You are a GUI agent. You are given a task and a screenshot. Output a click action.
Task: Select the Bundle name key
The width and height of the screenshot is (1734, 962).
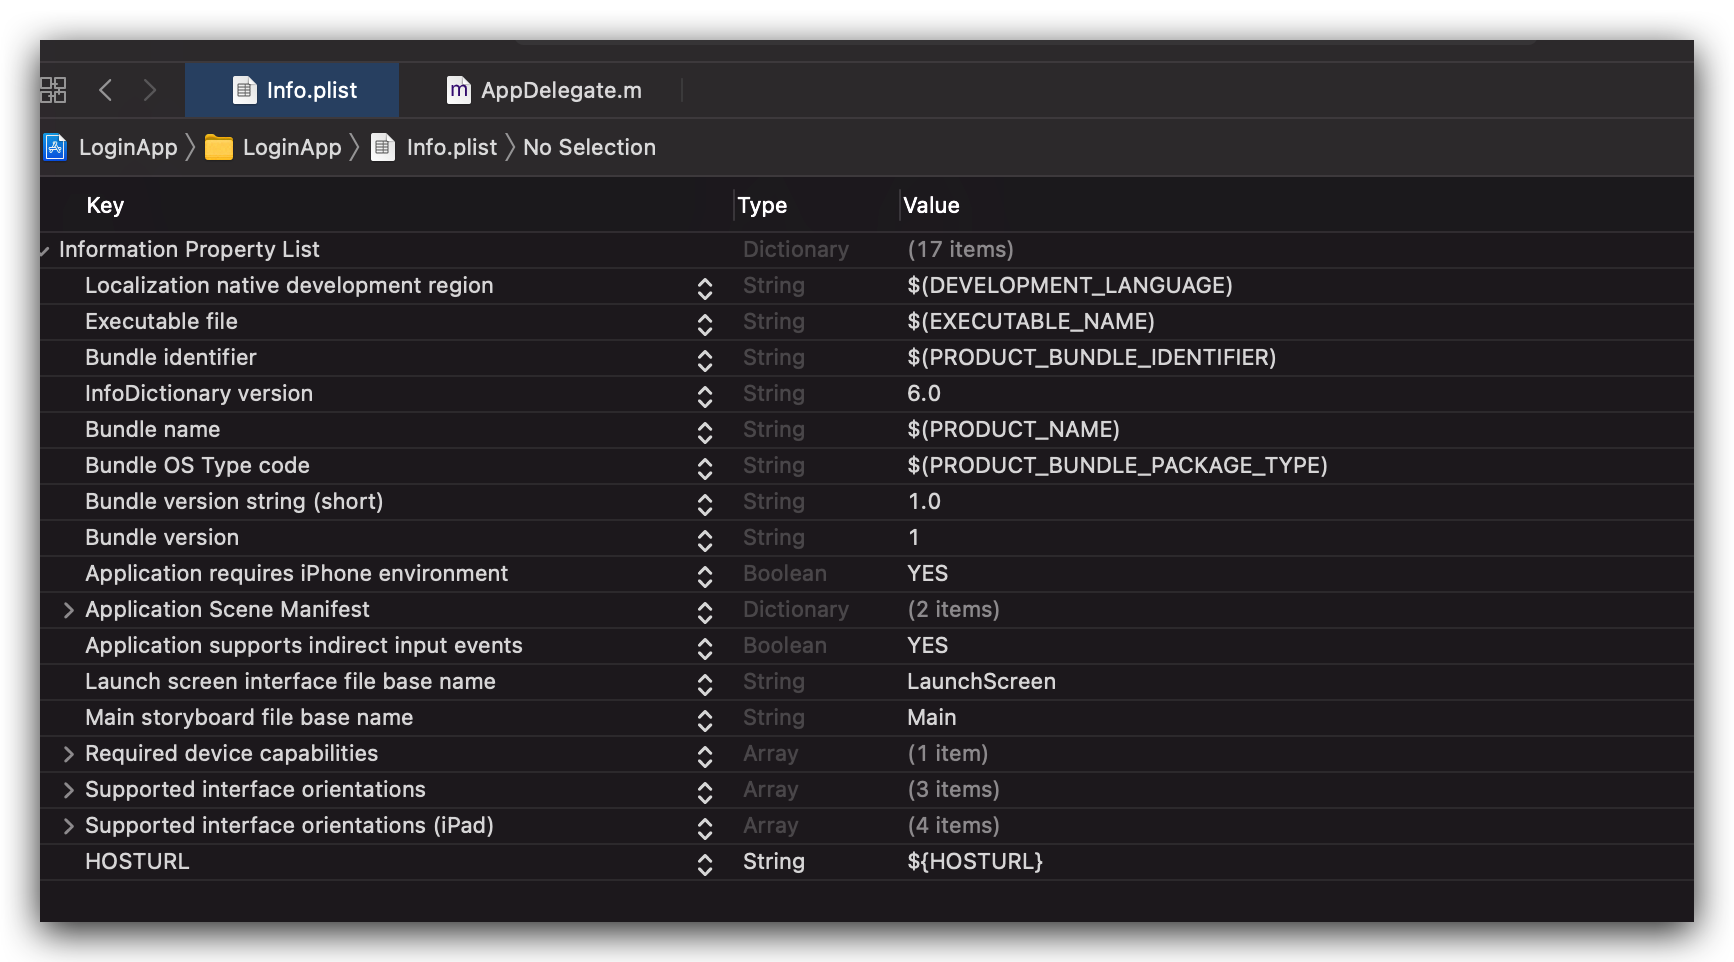tap(153, 429)
